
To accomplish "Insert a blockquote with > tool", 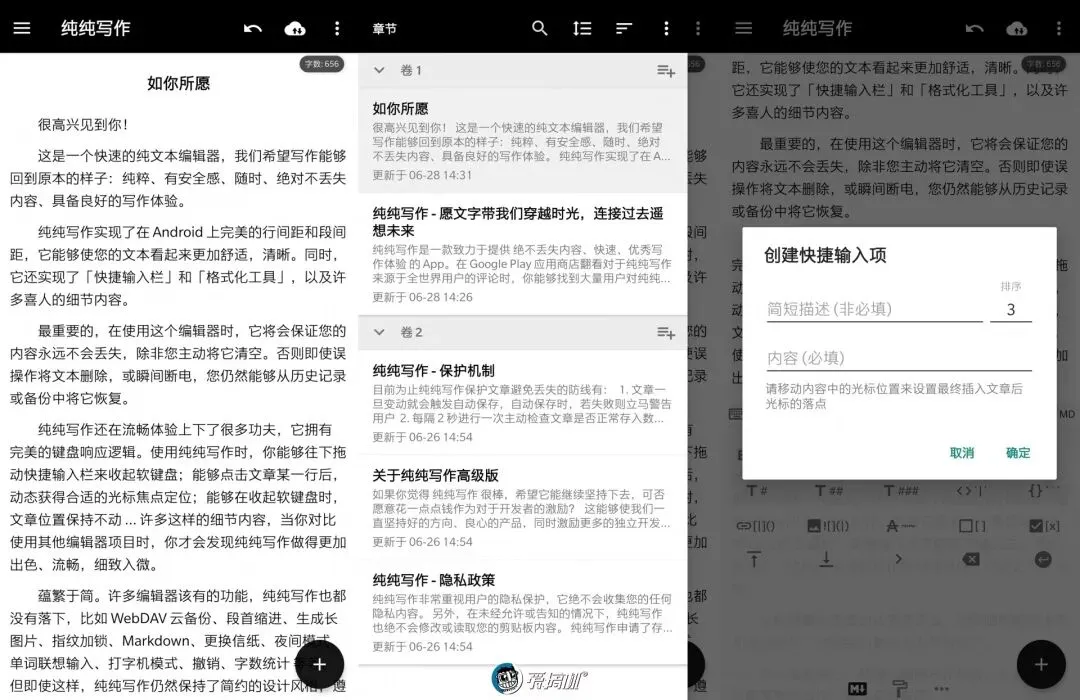I will 898,559.
